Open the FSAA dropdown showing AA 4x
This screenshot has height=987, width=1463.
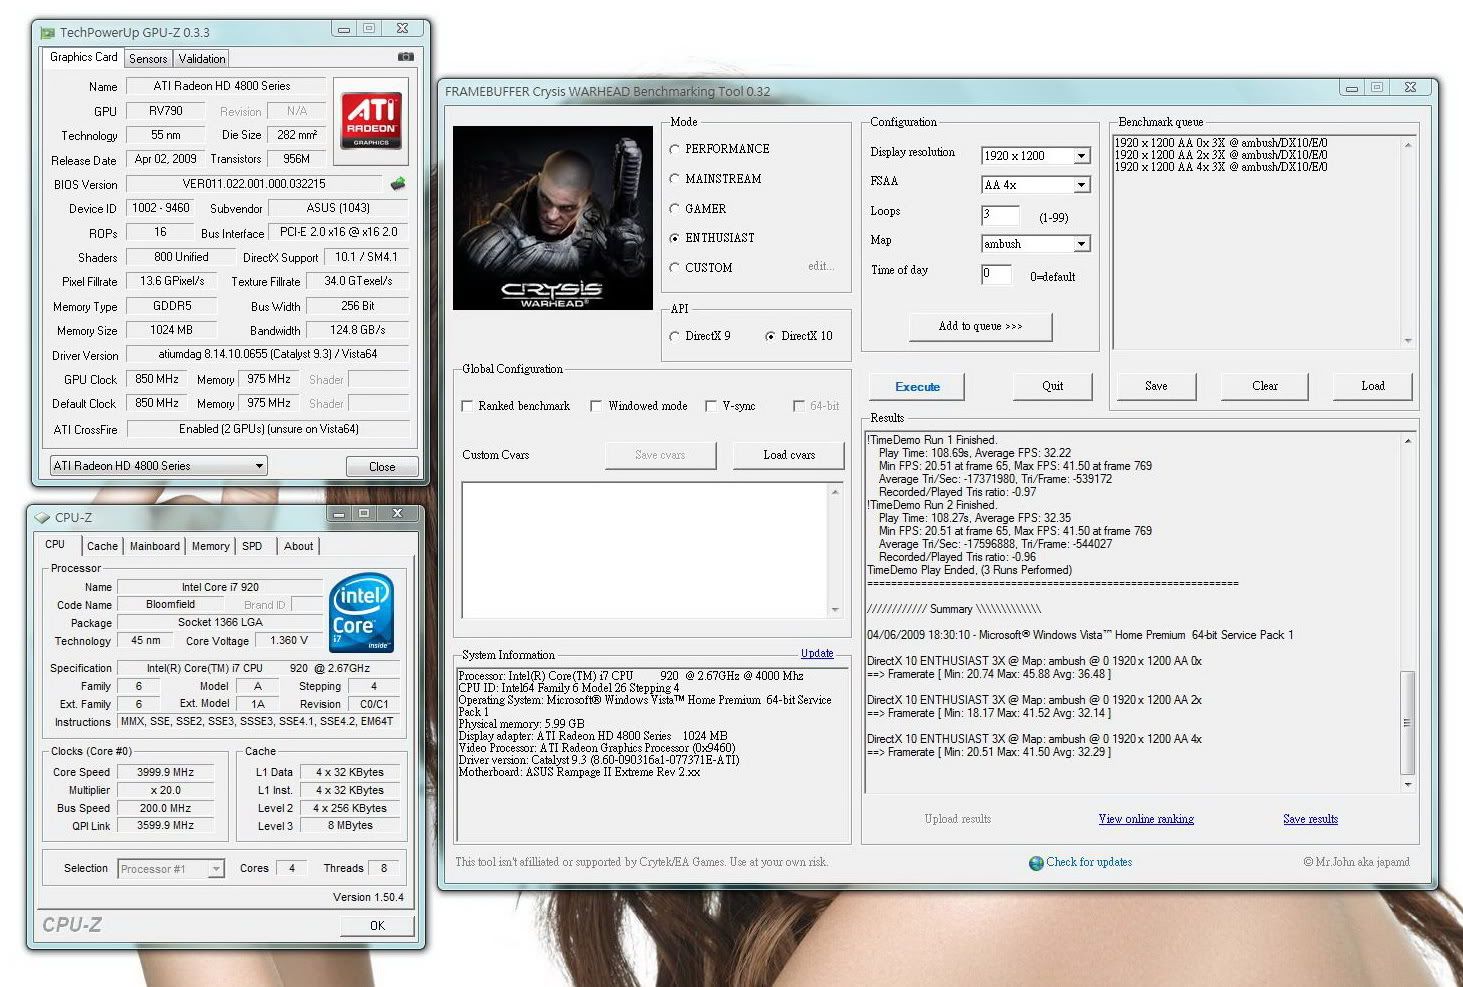[1081, 185]
